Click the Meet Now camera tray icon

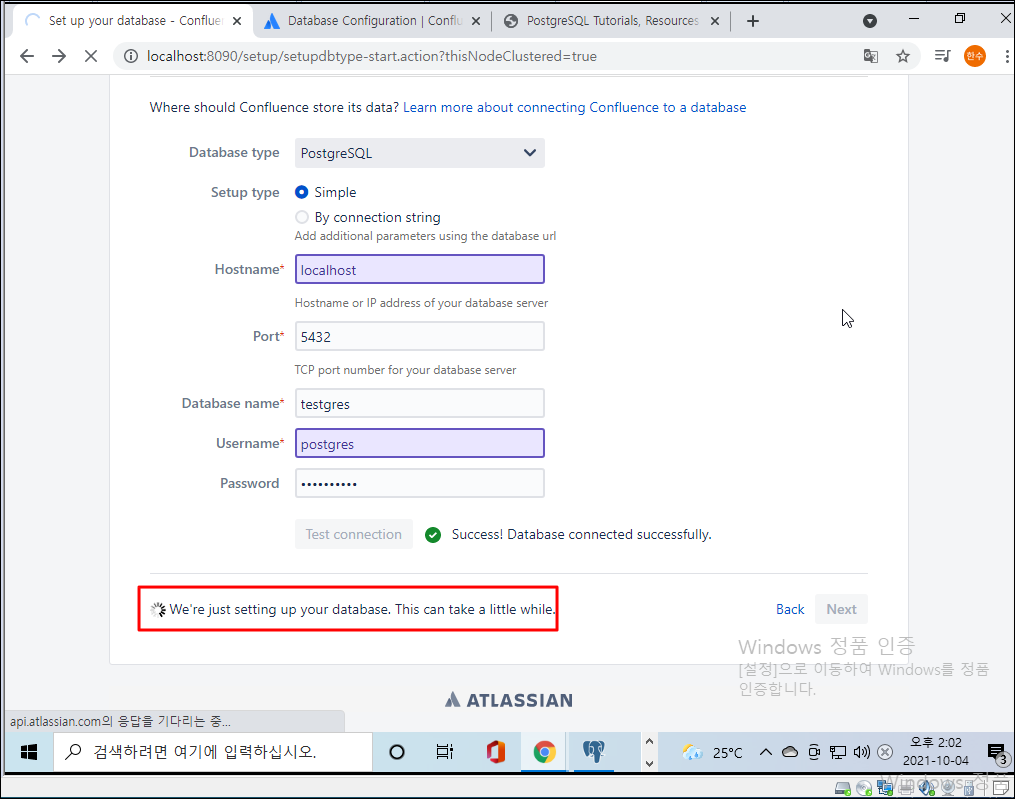pos(814,752)
